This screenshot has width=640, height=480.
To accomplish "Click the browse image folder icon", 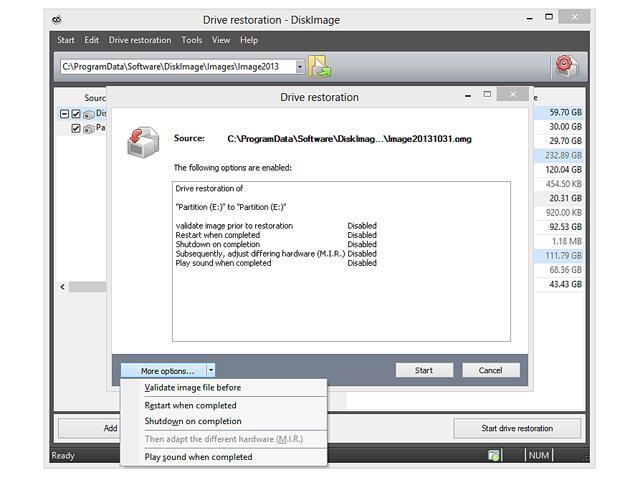I will point(320,67).
